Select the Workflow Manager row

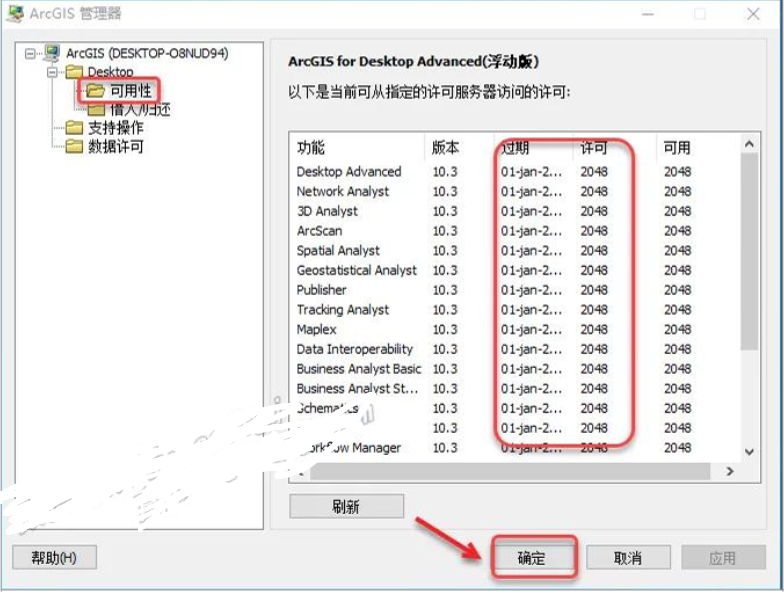tap(515, 448)
